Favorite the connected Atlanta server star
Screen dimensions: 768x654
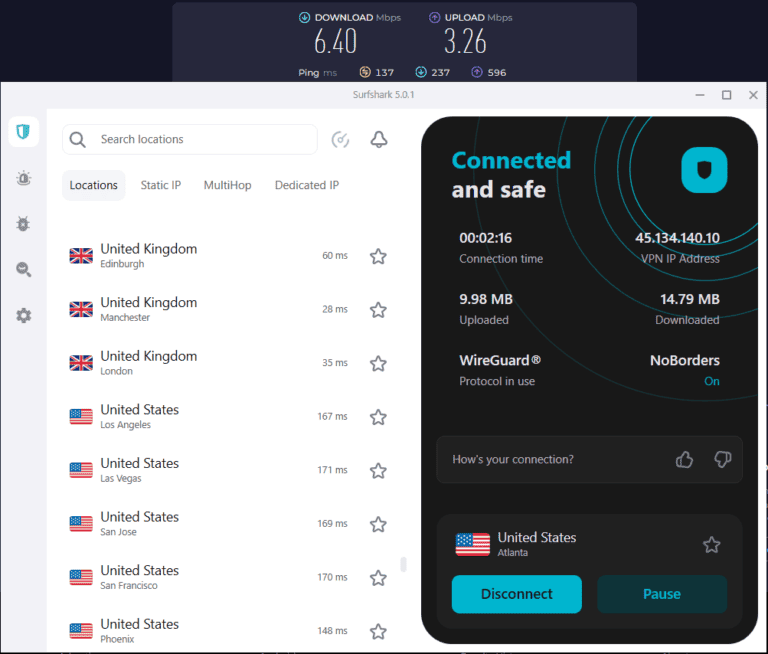point(712,545)
